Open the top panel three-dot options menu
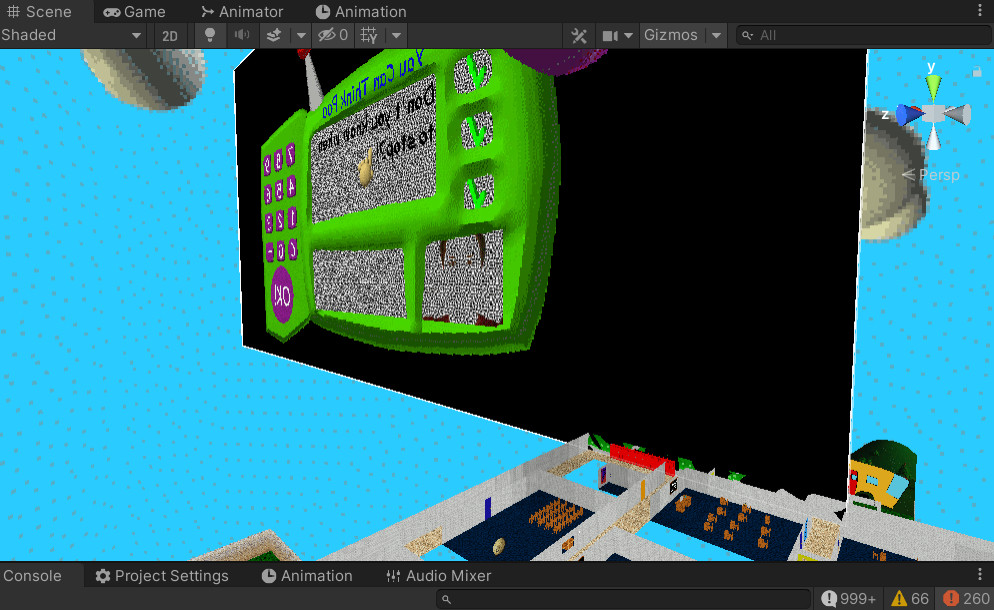This screenshot has width=994, height=610. pos(980,11)
